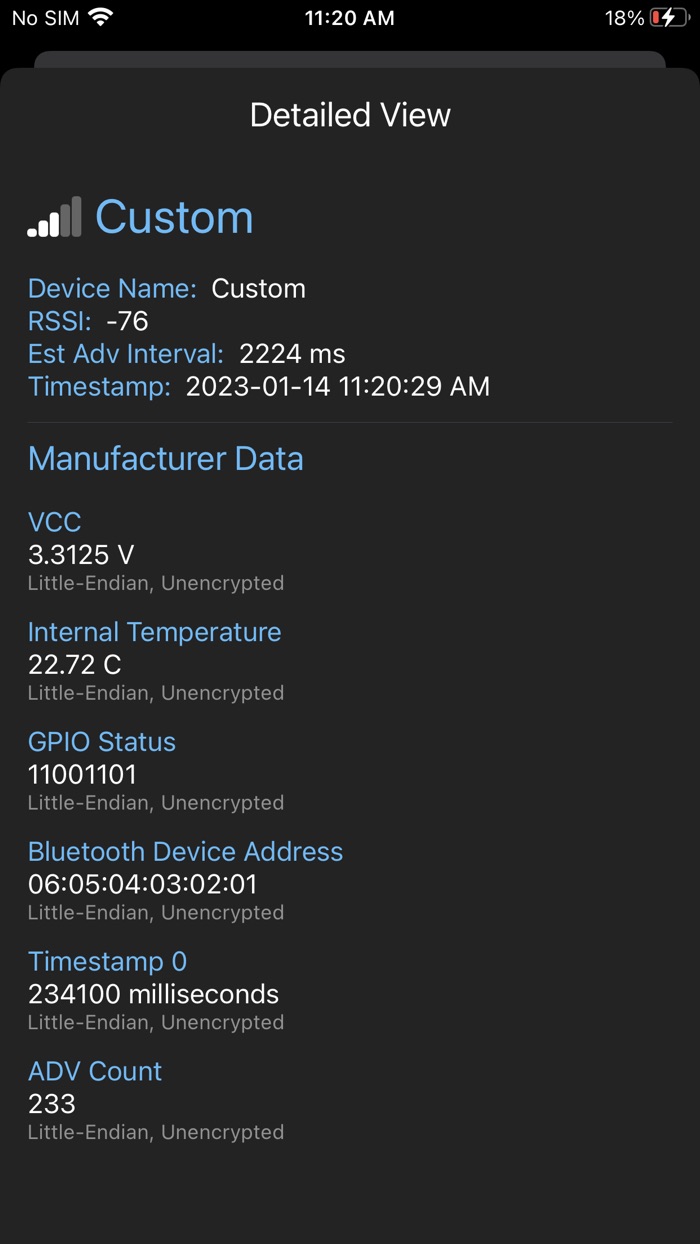The width and height of the screenshot is (700, 1244).
Task: Select the Timestamp 0 field label
Action: point(107,962)
